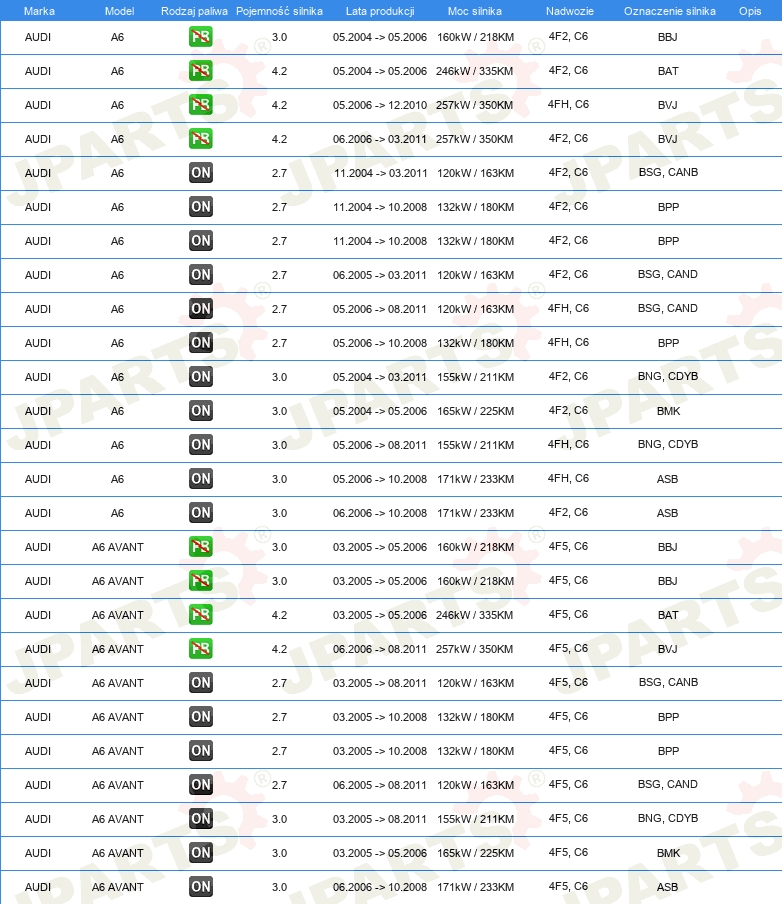782x904 pixels.
Task: Click engine code ASB in the A6 AVANT row
Action: click(x=667, y=887)
